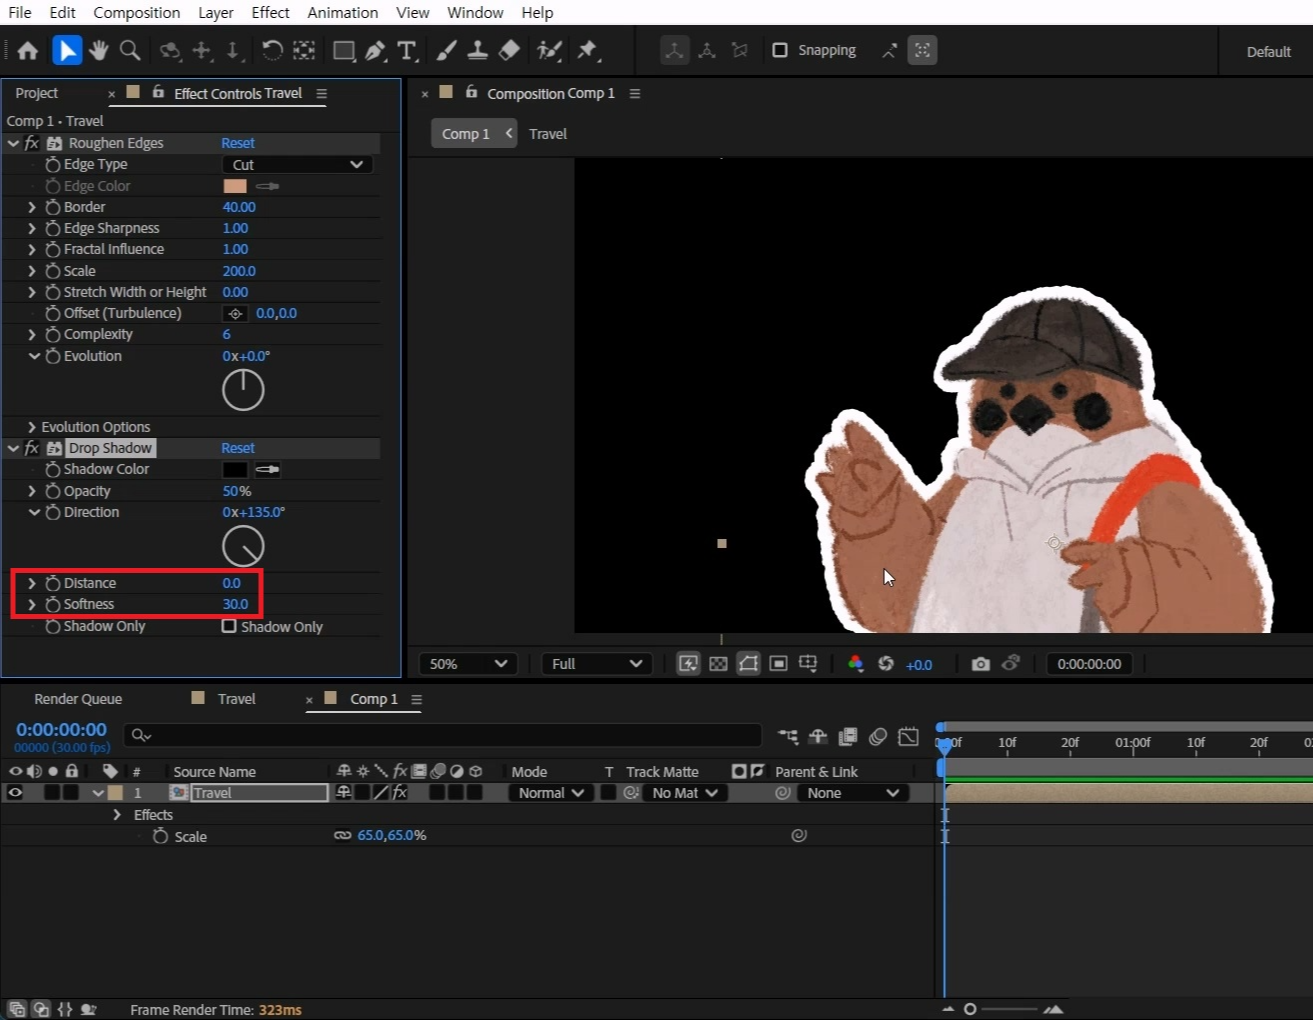Open the No Mat track matte dropdown
Image resolution: width=1313 pixels, height=1020 pixels.
(684, 793)
